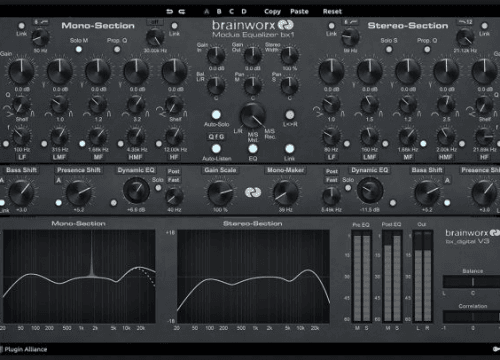
Task: Click the redo arrow icon
Action: pyautogui.click(x=182, y=12)
